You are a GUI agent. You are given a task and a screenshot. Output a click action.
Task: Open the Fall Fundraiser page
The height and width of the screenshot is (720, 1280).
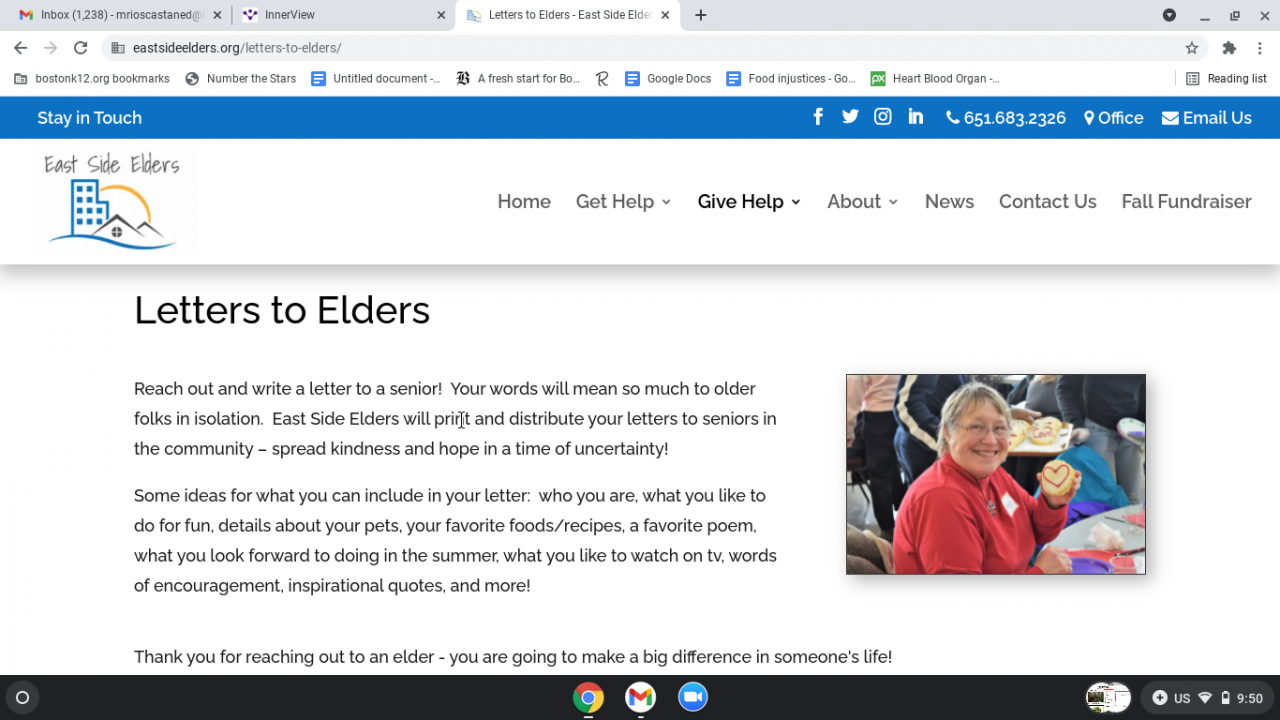click(1186, 201)
